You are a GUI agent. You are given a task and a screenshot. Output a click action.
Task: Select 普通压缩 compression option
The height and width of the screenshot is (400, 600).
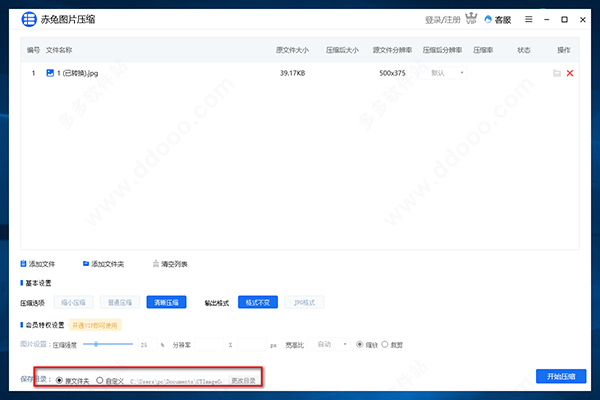point(120,302)
